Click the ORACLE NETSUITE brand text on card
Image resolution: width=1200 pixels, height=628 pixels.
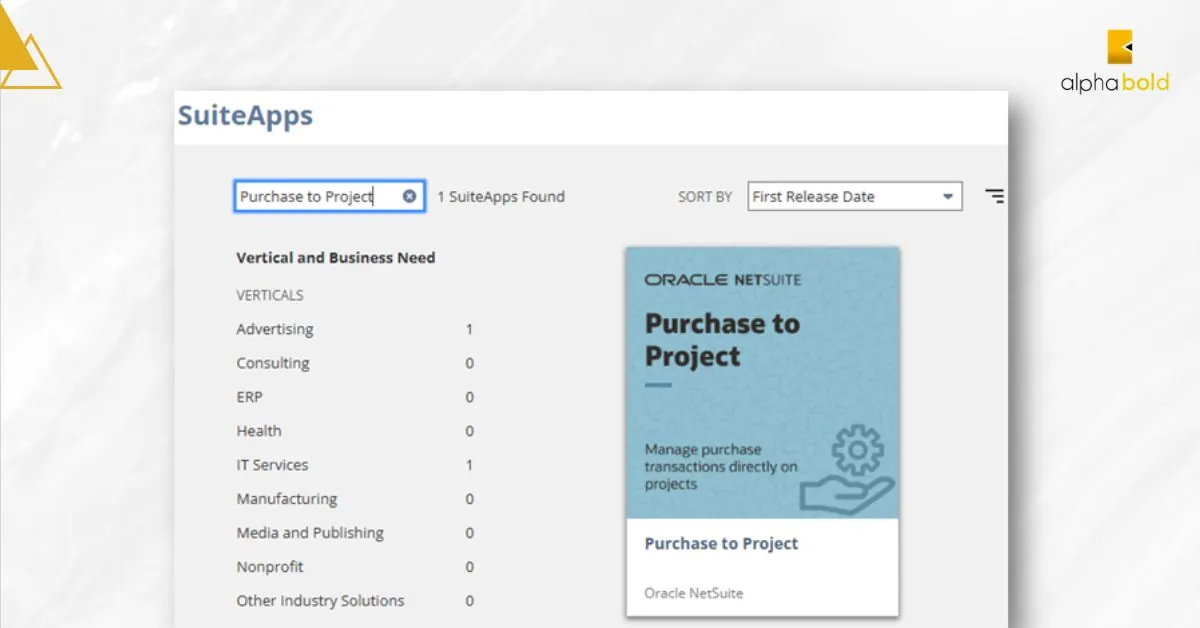coord(723,280)
